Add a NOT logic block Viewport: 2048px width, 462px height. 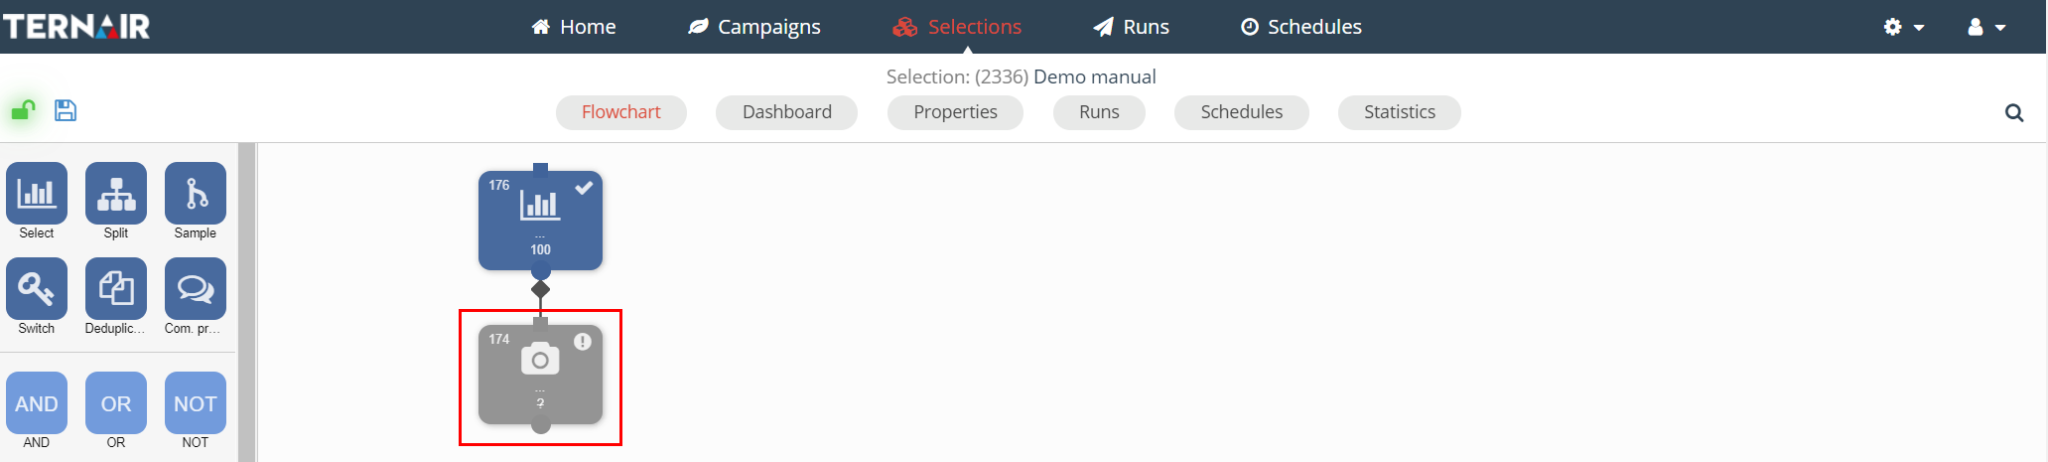[195, 403]
